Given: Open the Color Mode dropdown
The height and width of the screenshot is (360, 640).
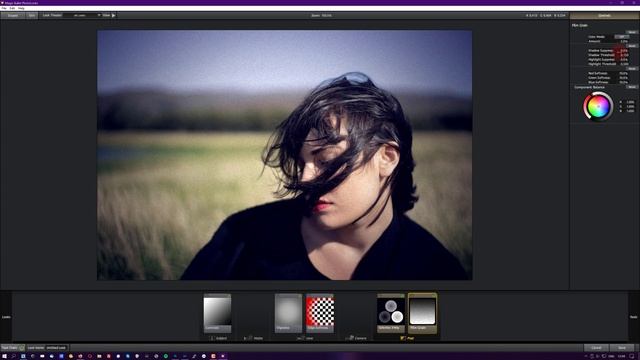Looking at the screenshot, I should tap(622, 37).
